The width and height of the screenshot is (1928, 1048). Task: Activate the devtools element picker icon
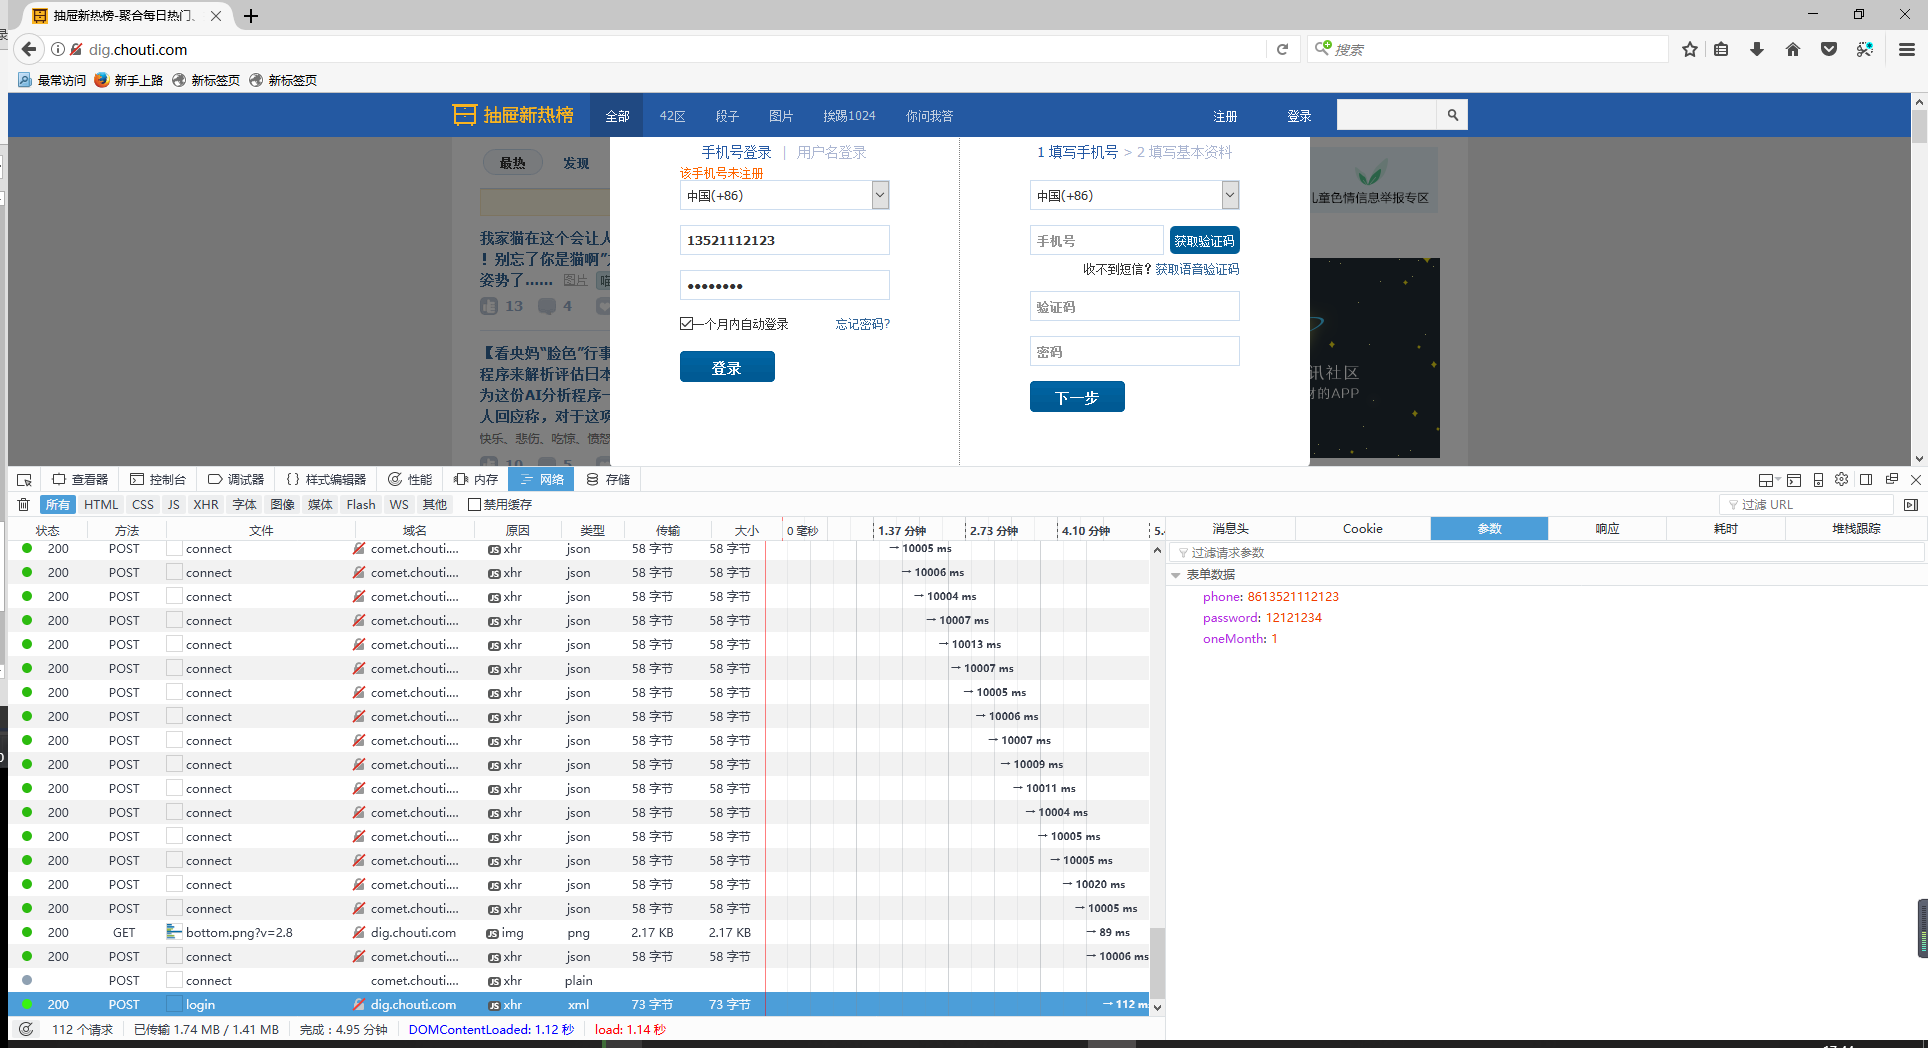tap(25, 480)
